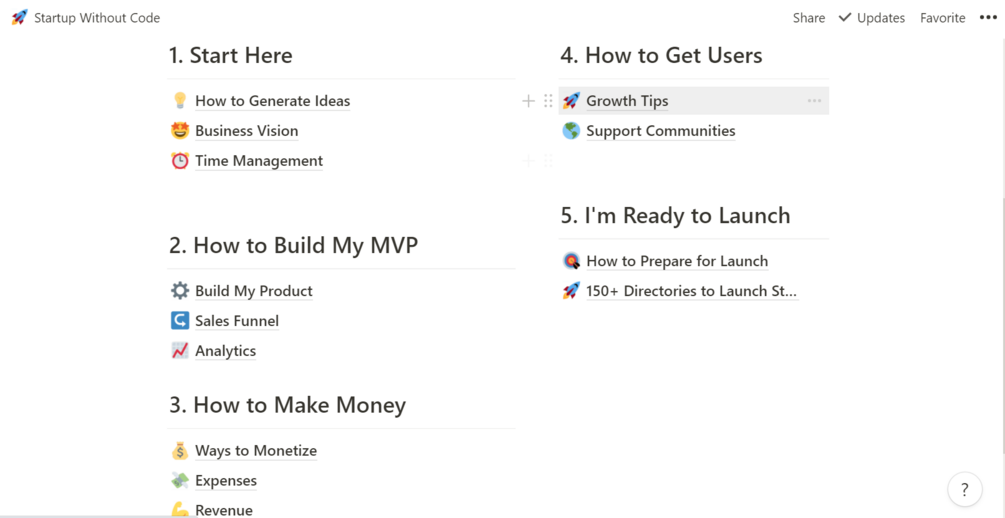Open the Business Vision page link
Screen dimensions: 1005x518
pyautogui.click(x=246, y=131)
